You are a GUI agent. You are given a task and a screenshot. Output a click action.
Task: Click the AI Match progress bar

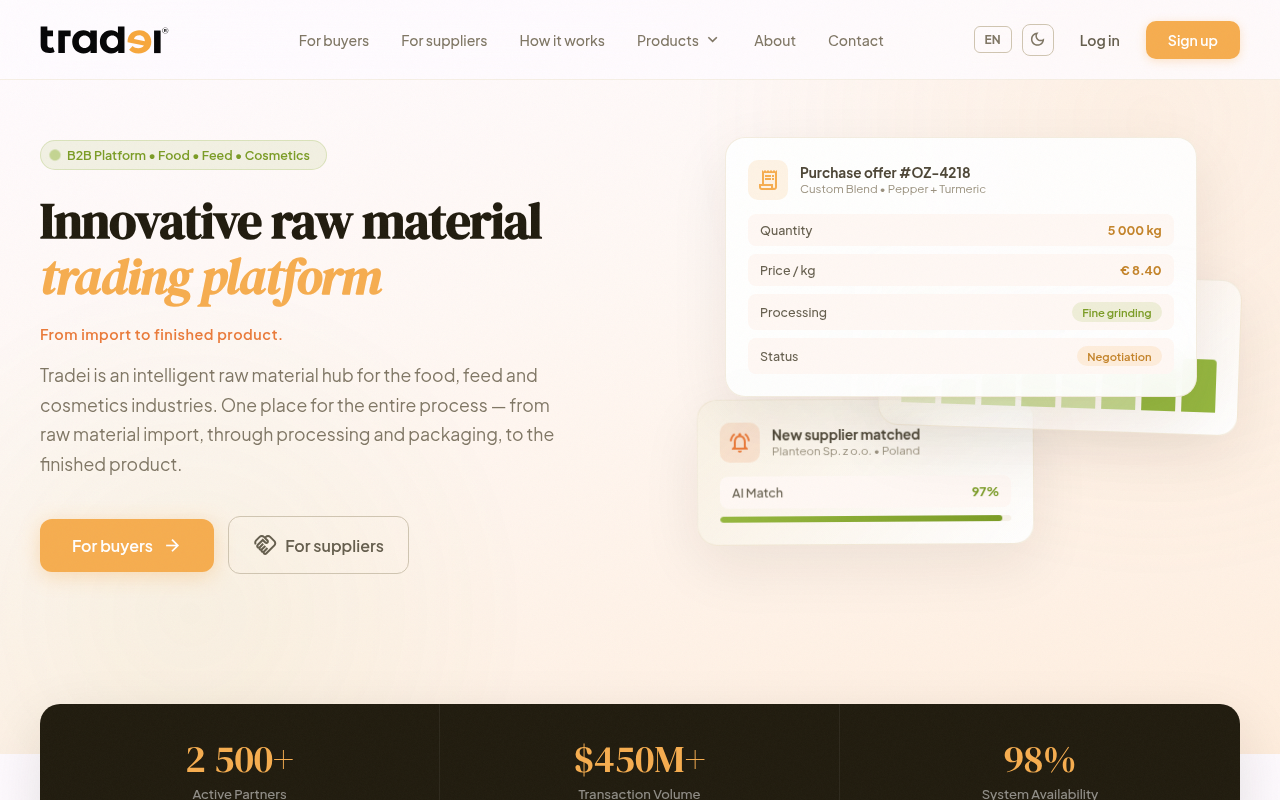coord(865,518)
